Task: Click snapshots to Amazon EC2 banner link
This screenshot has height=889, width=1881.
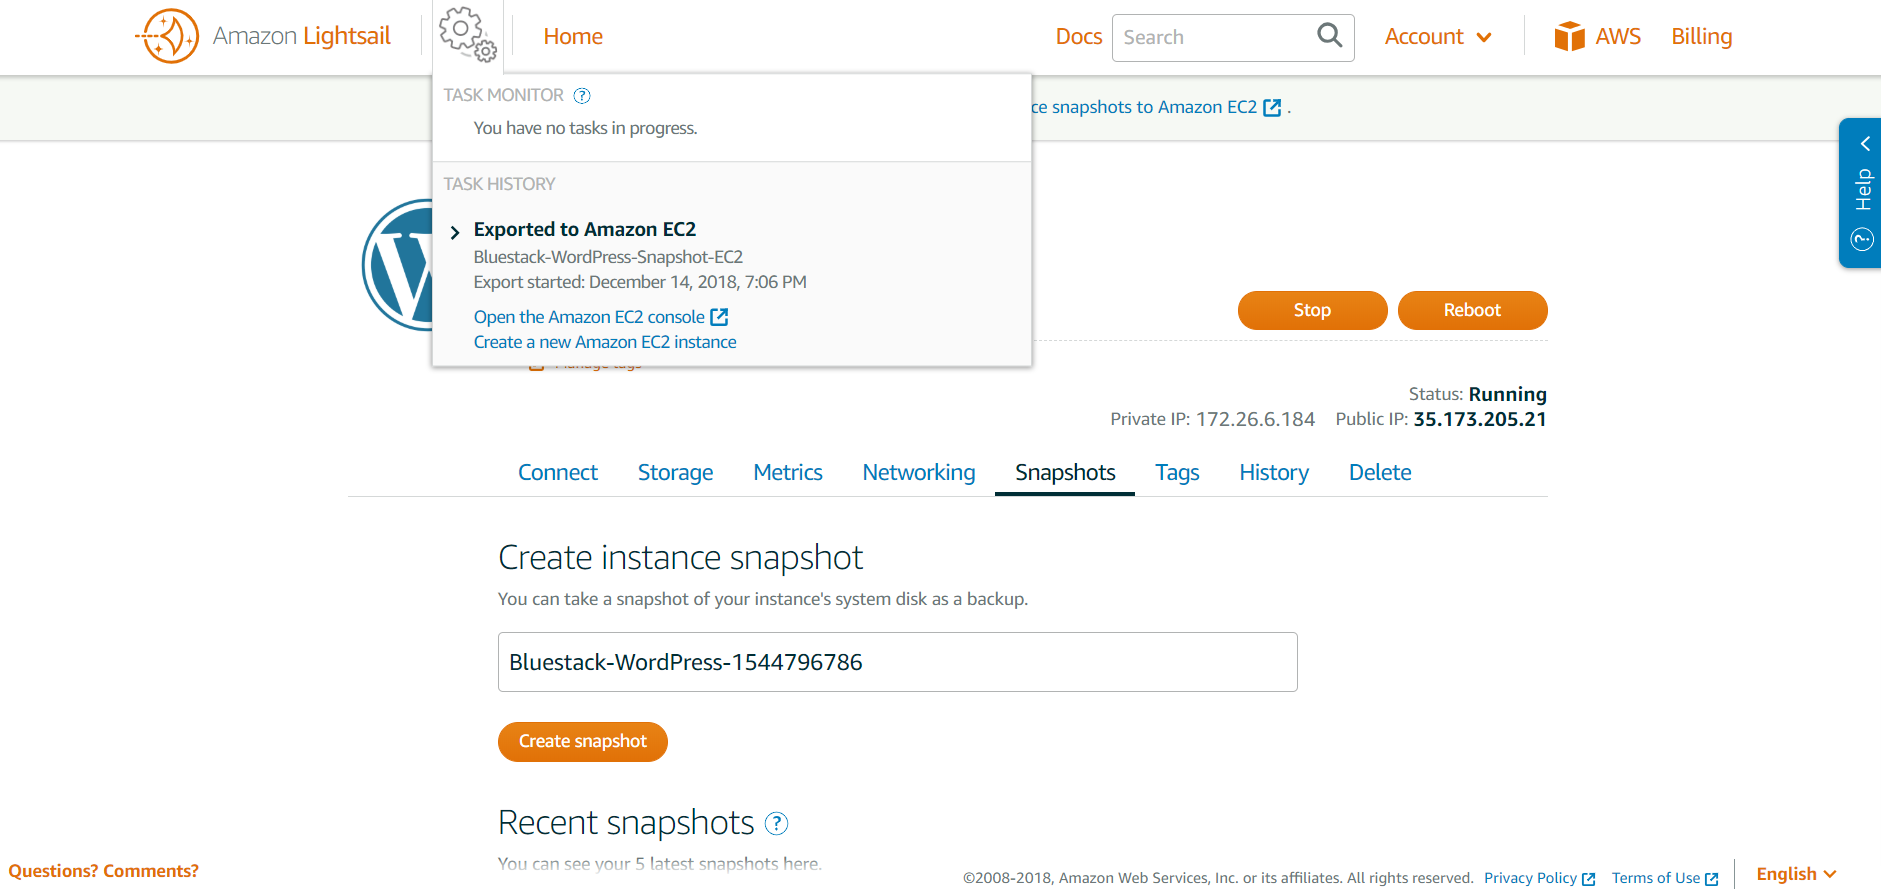Action: 1157,107
